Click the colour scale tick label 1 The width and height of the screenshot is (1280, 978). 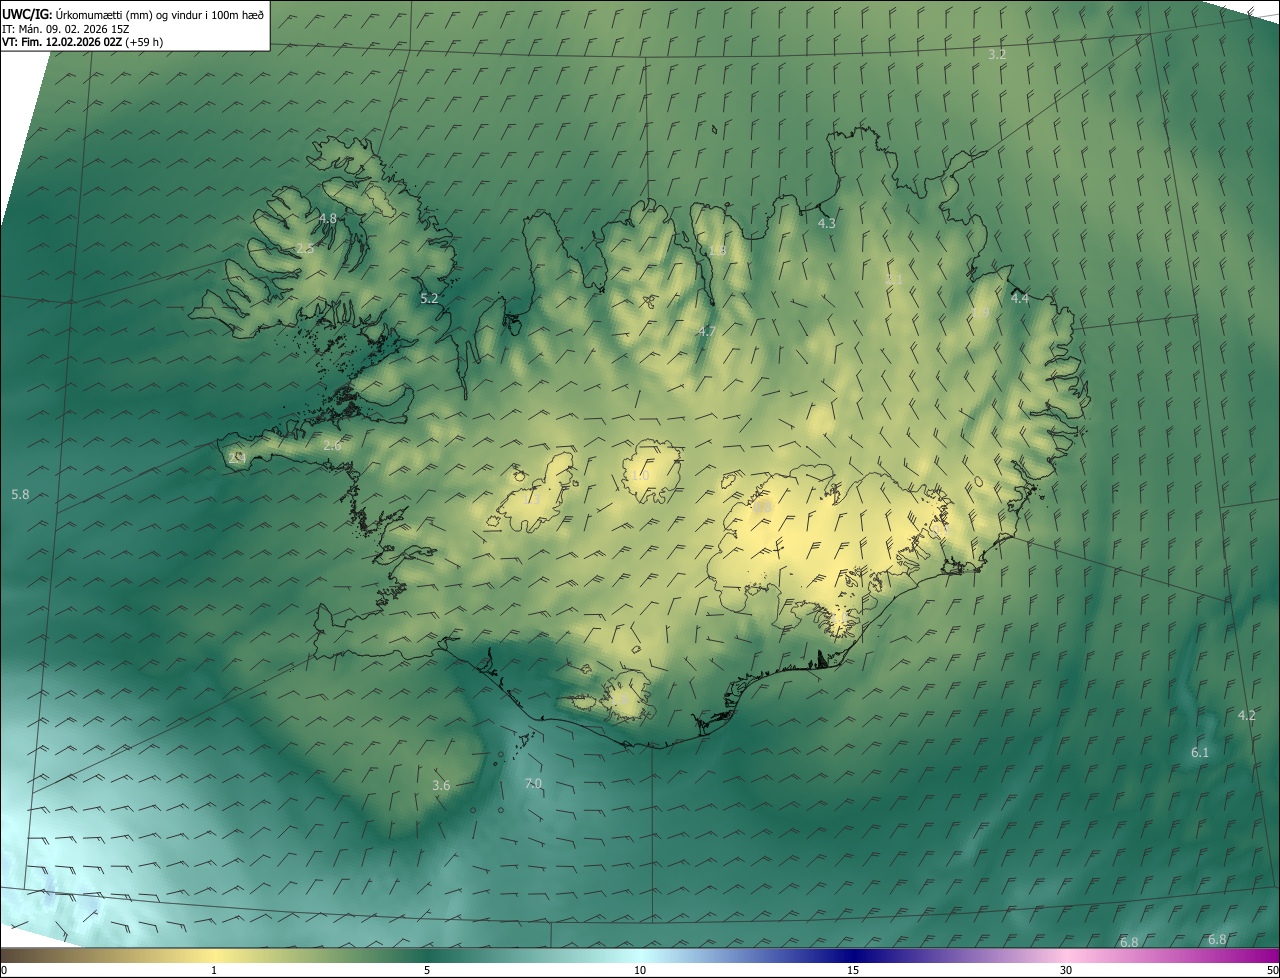pyautogui.click(x=214, y=970)
